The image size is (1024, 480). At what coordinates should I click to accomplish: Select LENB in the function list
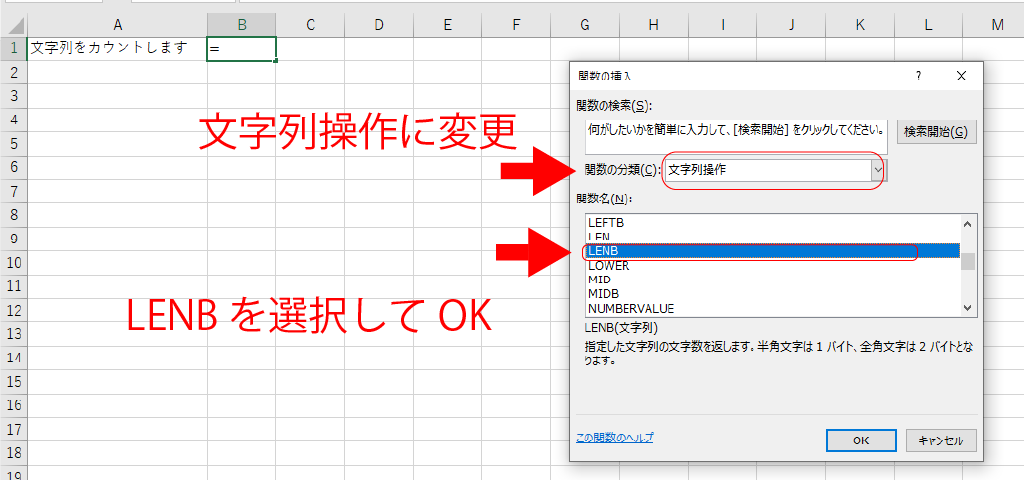(606, 251)
